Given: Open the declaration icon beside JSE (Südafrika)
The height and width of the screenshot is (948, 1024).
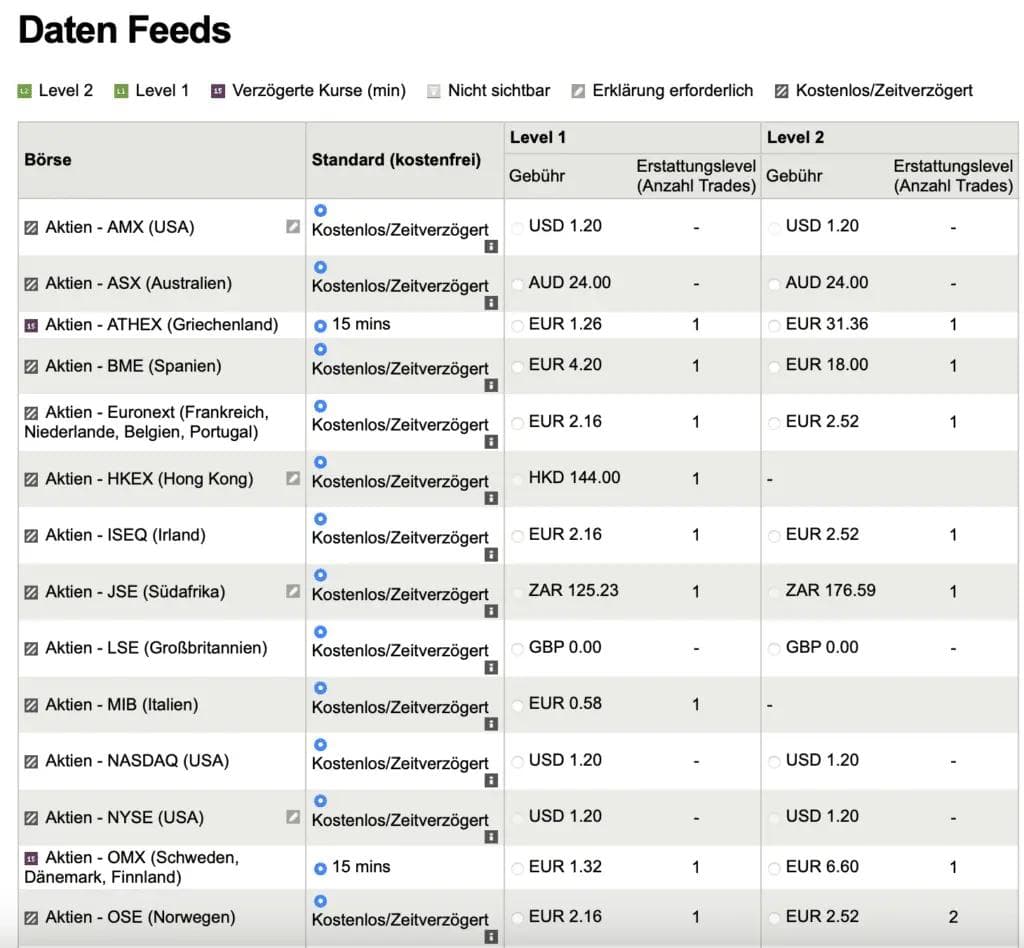Looking at the screenshot, I should point(293,591).
